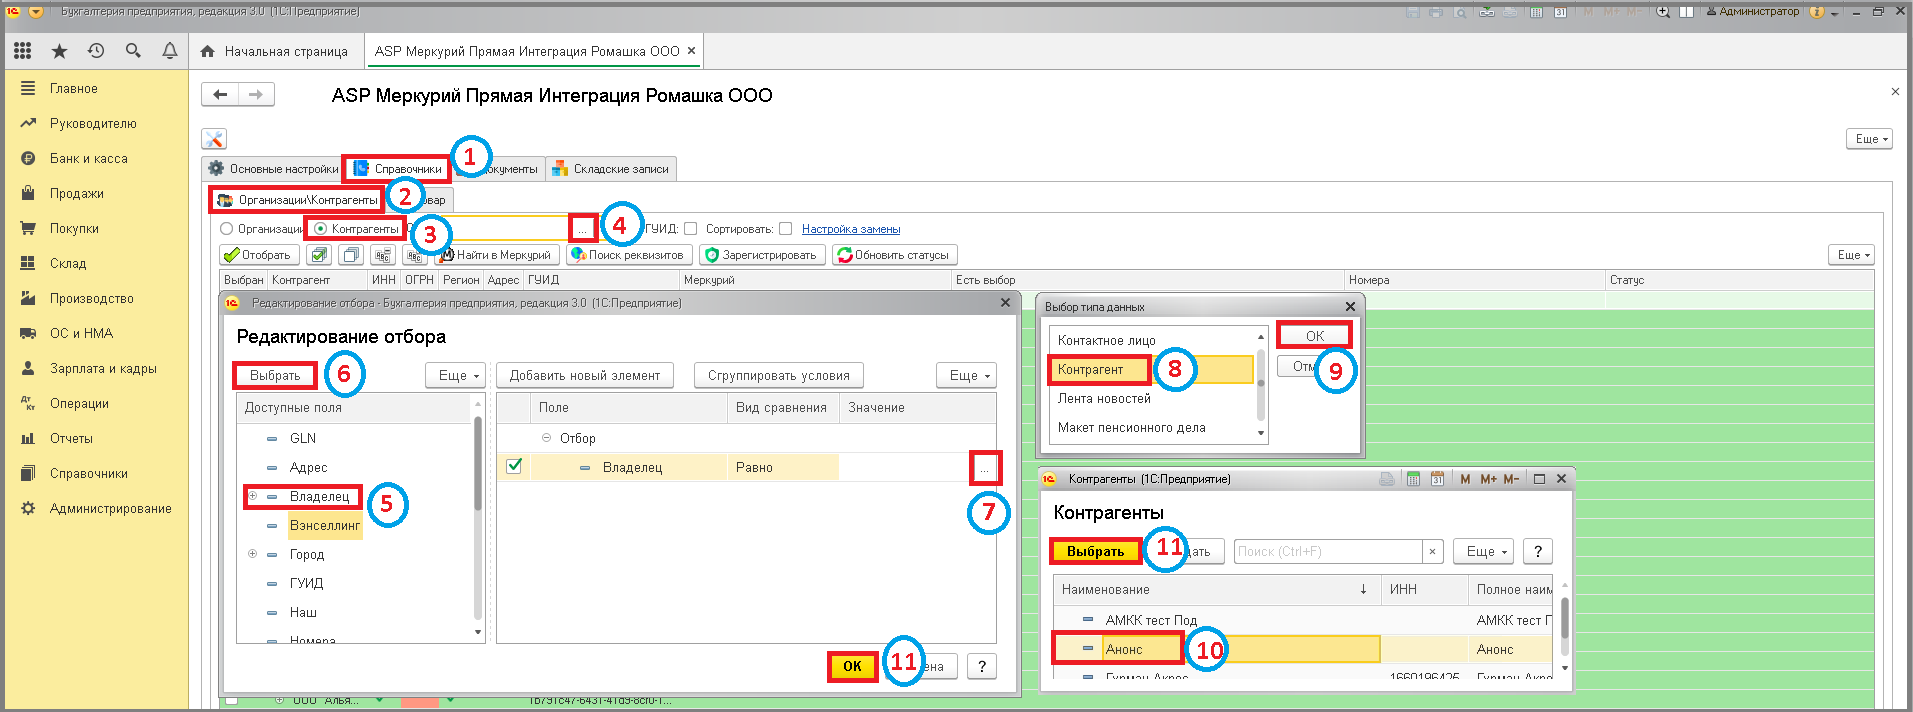Open calculator icon in Контрагенты window
The image size is (1913, 712).
[x=1413, y=479]
